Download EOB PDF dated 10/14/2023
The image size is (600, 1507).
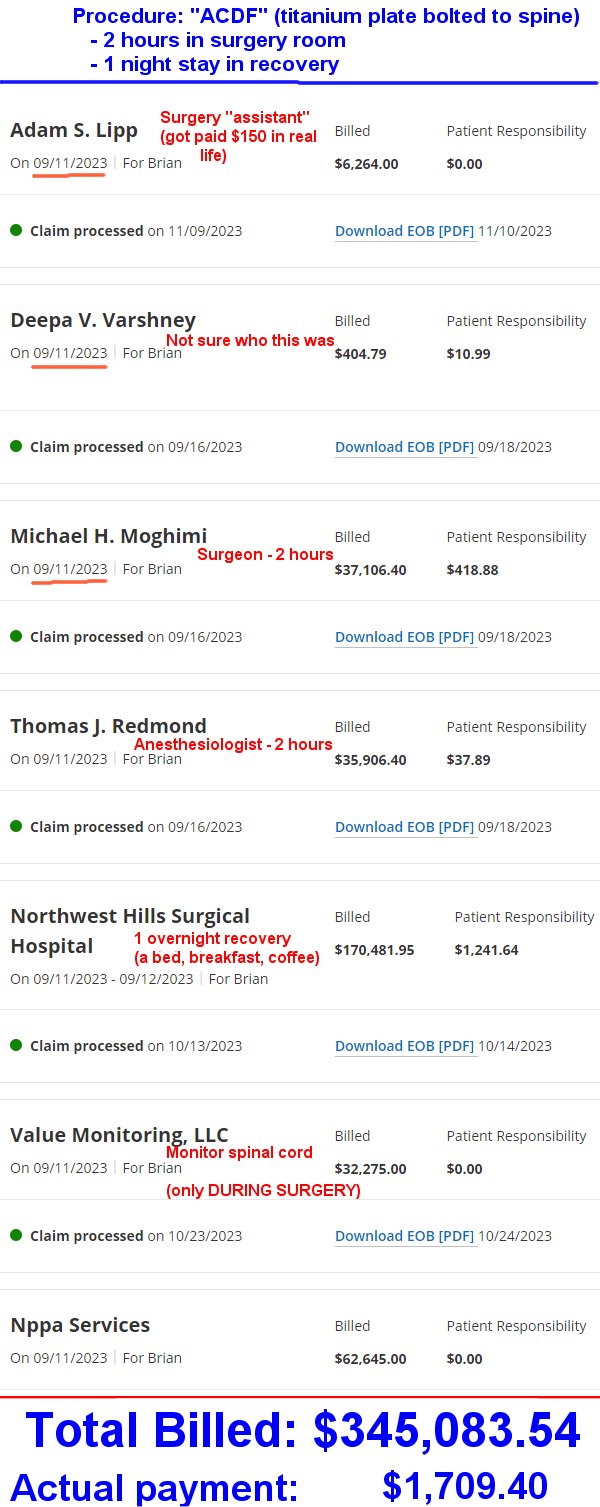click(404, 1046)
